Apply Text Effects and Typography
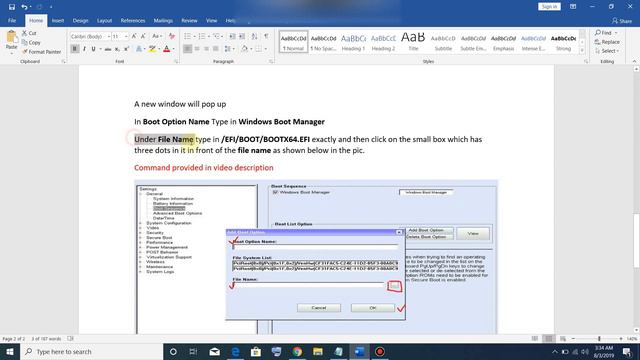The image size is (640, 360). pos(139,49)
